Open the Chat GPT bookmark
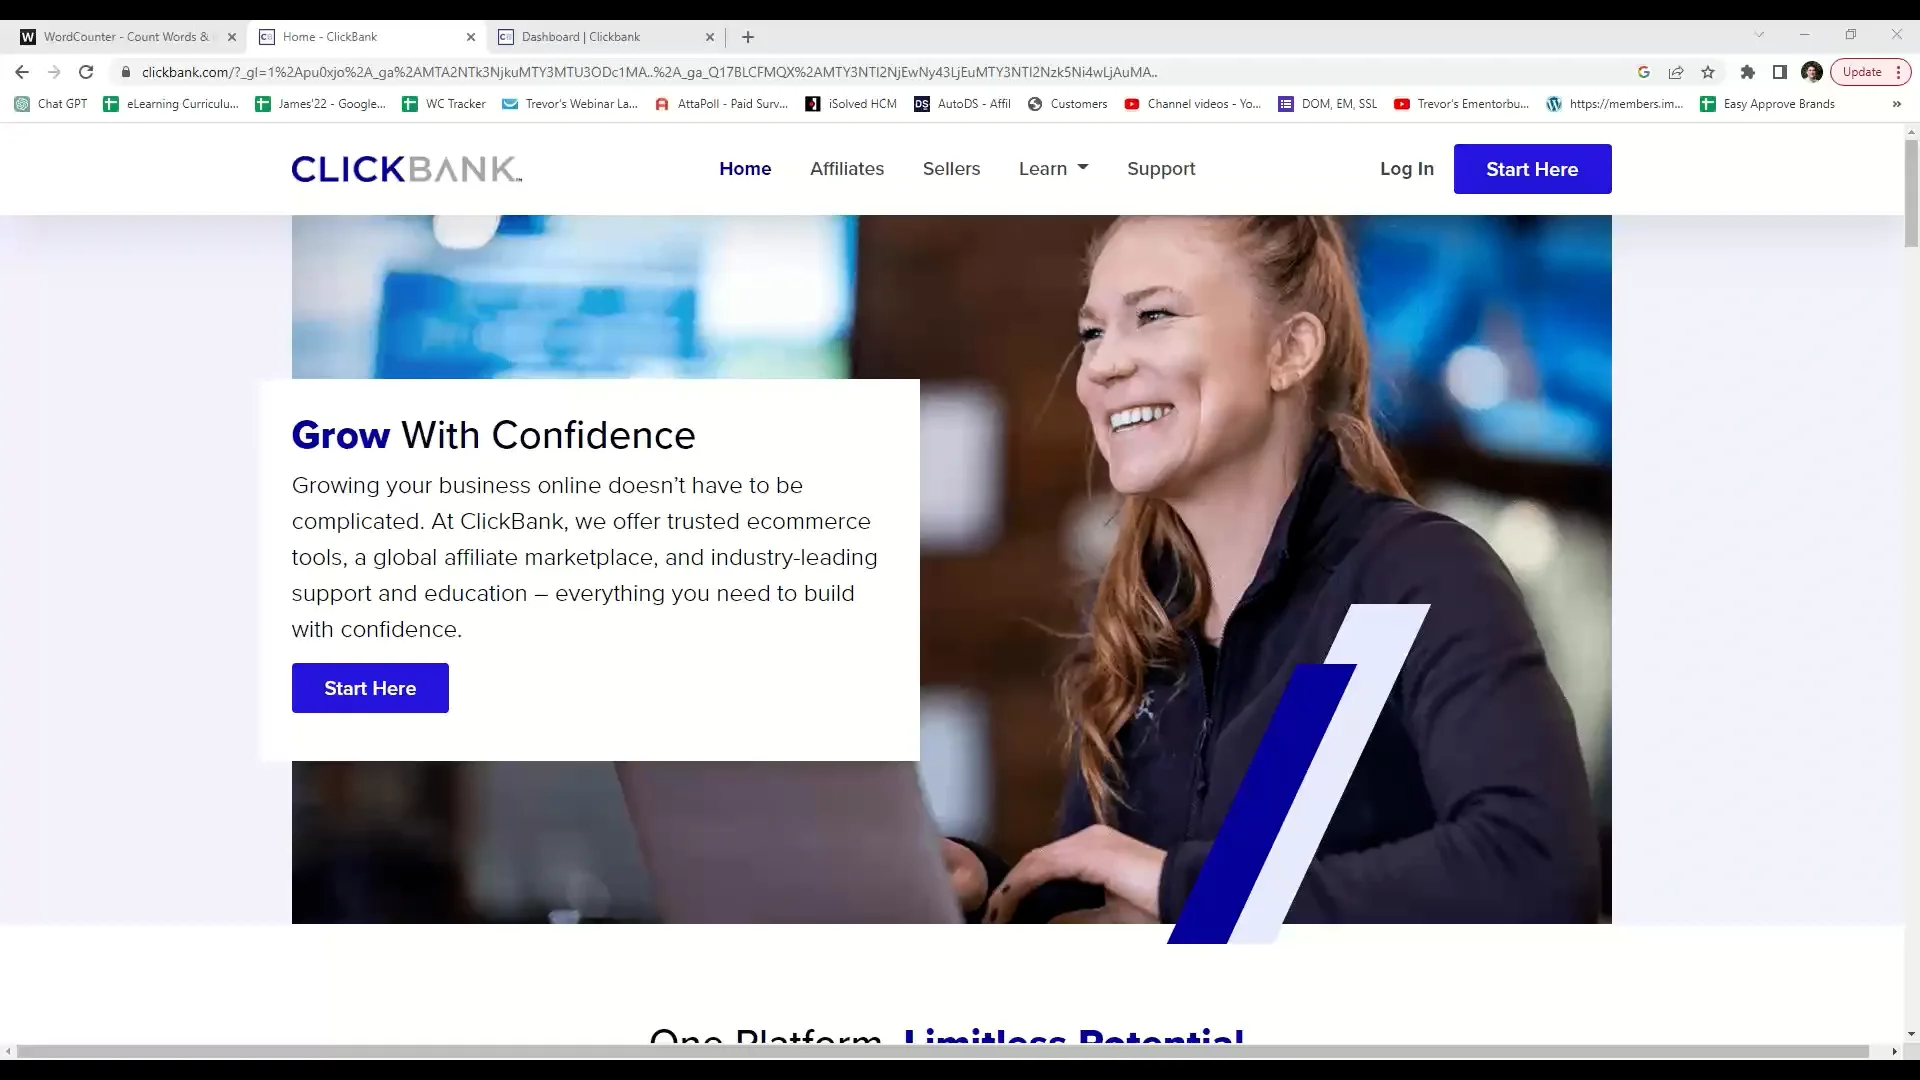The height and width of the screenshot is (1080, 1920). click(x=51, y=104)
